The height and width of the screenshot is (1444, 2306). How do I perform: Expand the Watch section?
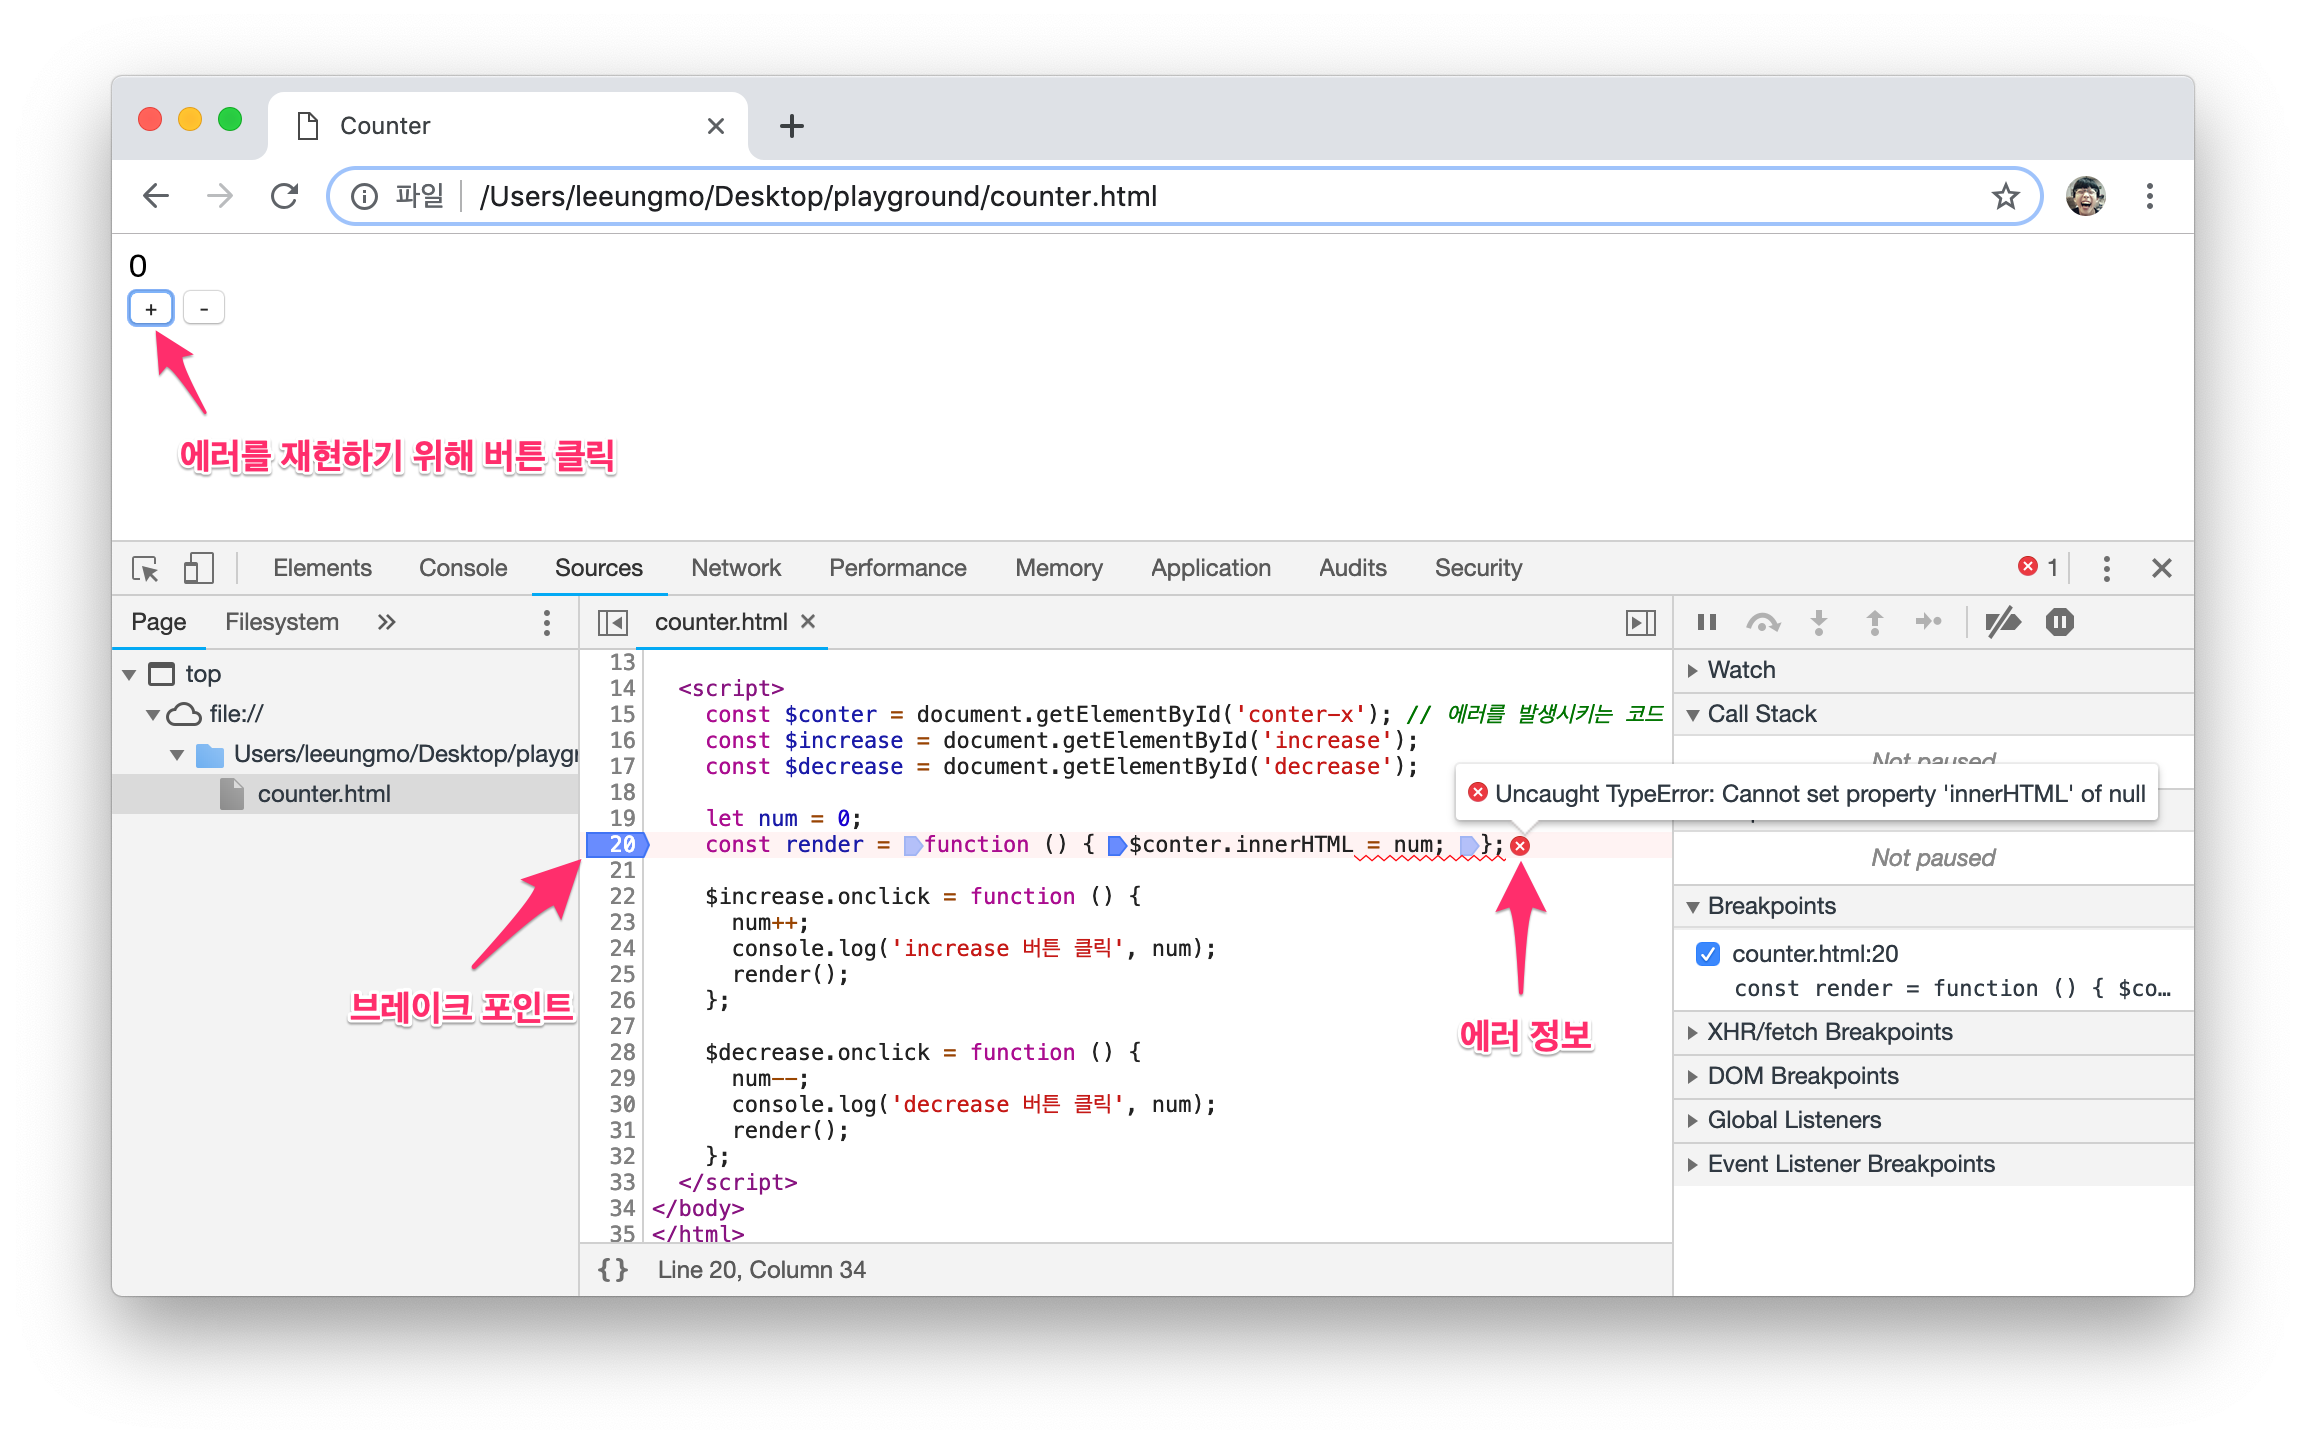pyautogui.click(x=1741, y=670)
